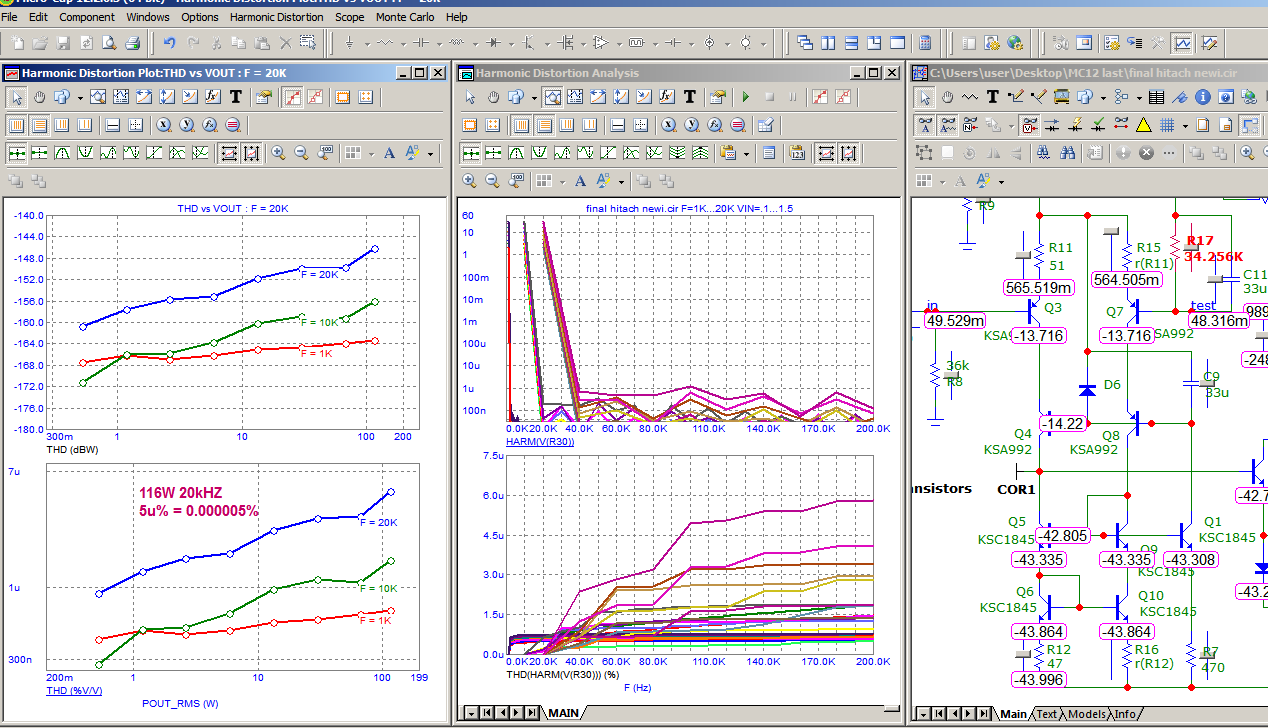Toggle the analysis plot icon in main toolbar
Image resolution: width=1268 pixels, height=728 pixels.
1182,43
